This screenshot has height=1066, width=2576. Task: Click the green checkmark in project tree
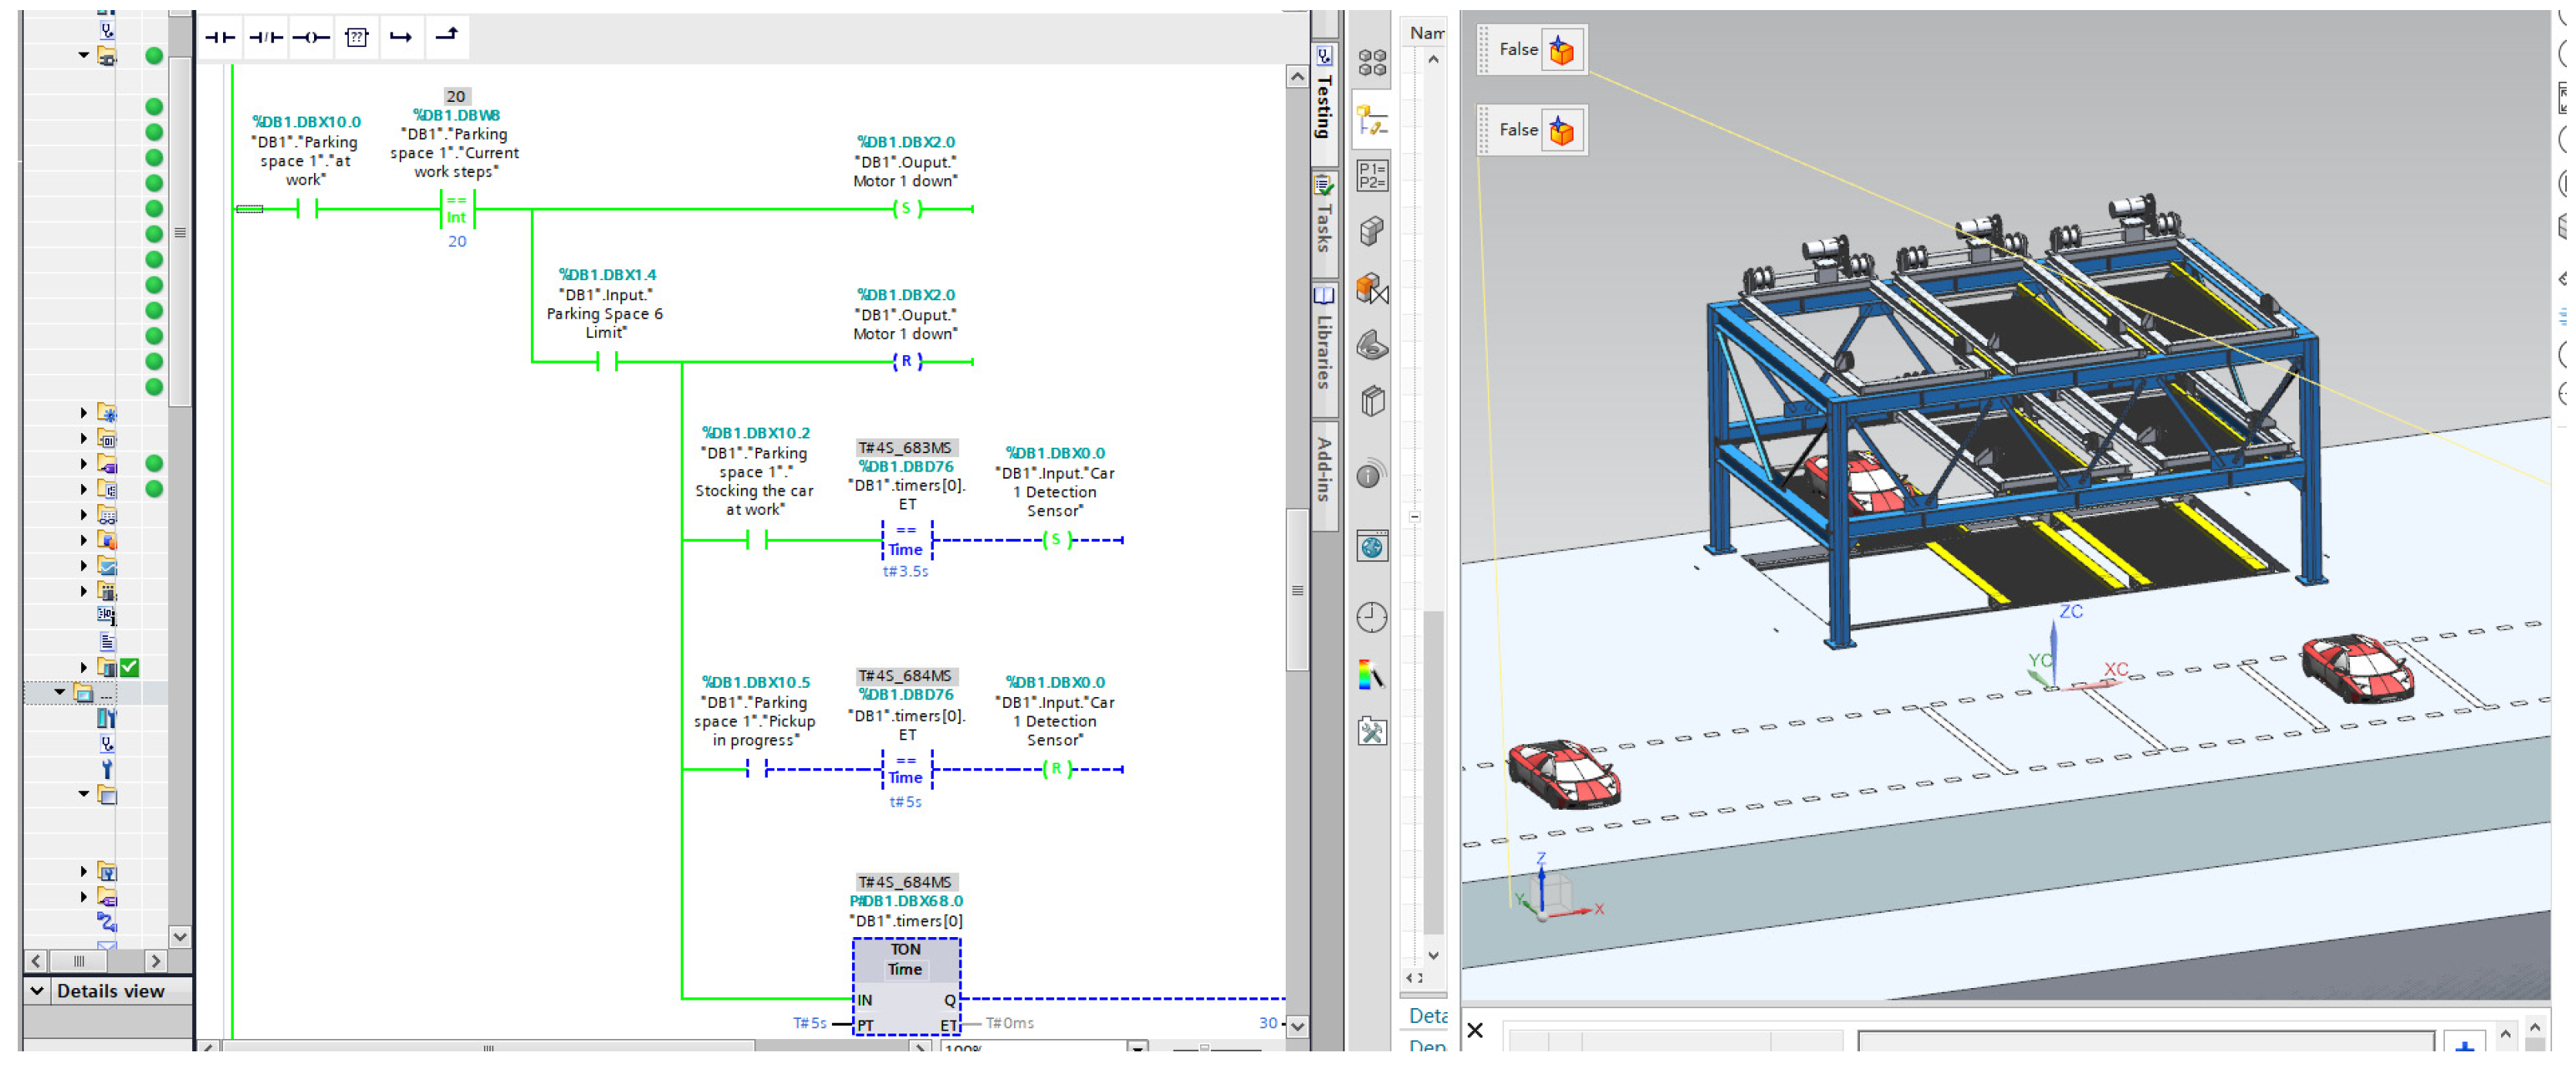point(130,668)
